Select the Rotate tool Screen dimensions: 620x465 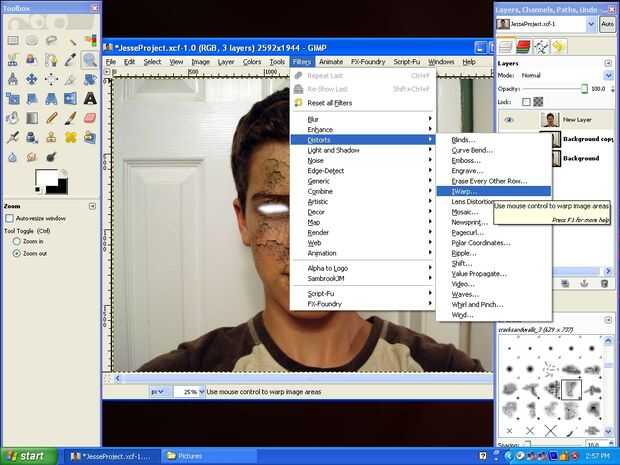point(90,79)
